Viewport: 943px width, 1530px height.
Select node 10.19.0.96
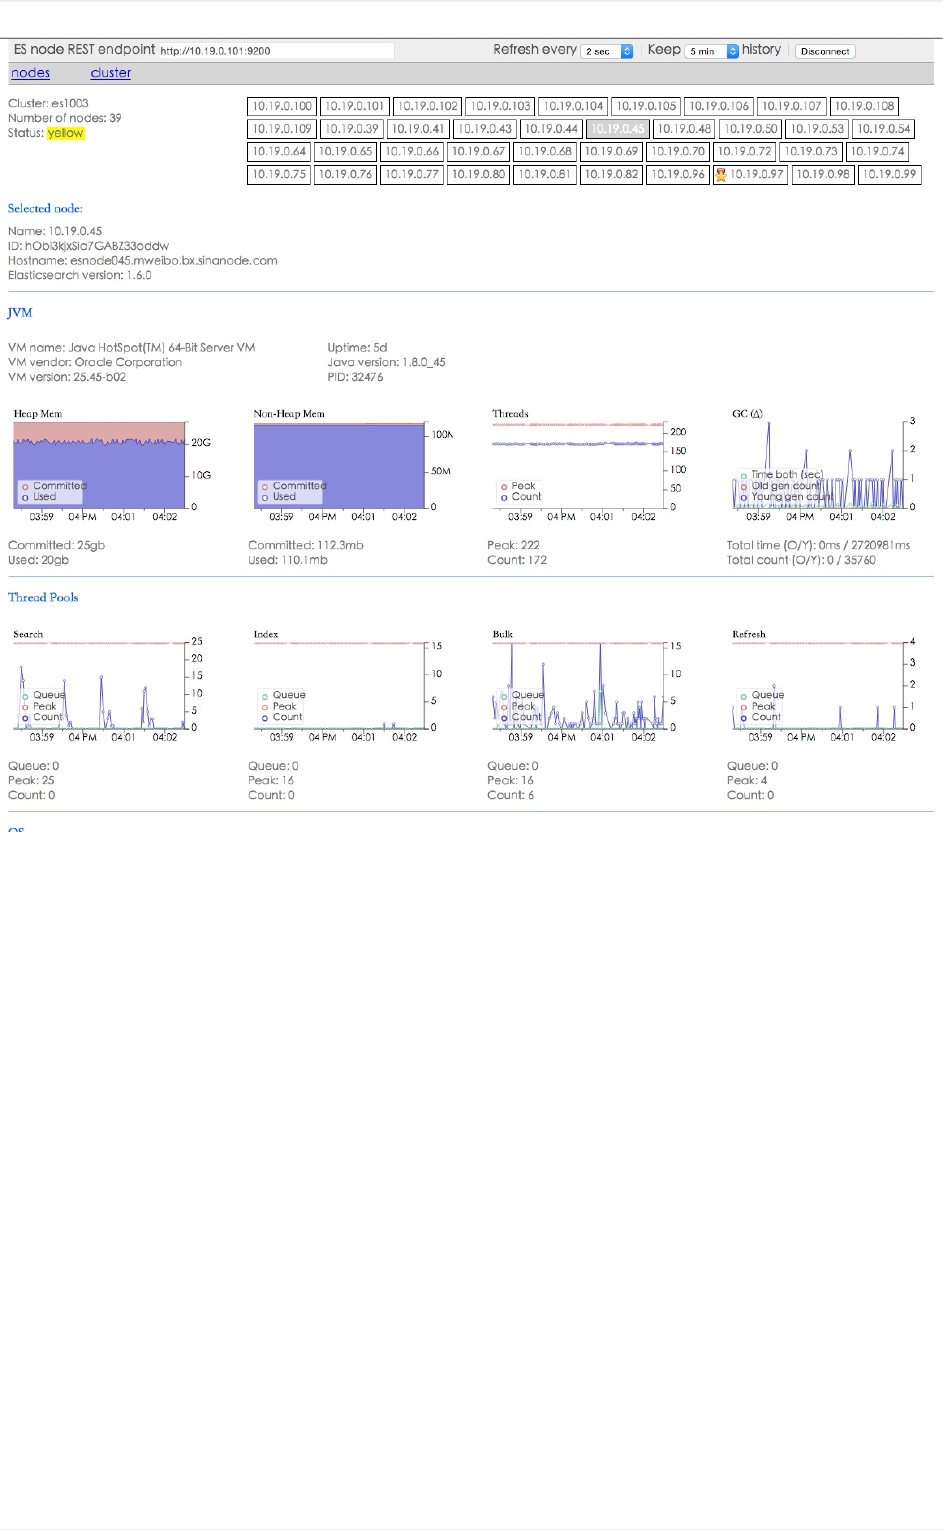[678, 174]
